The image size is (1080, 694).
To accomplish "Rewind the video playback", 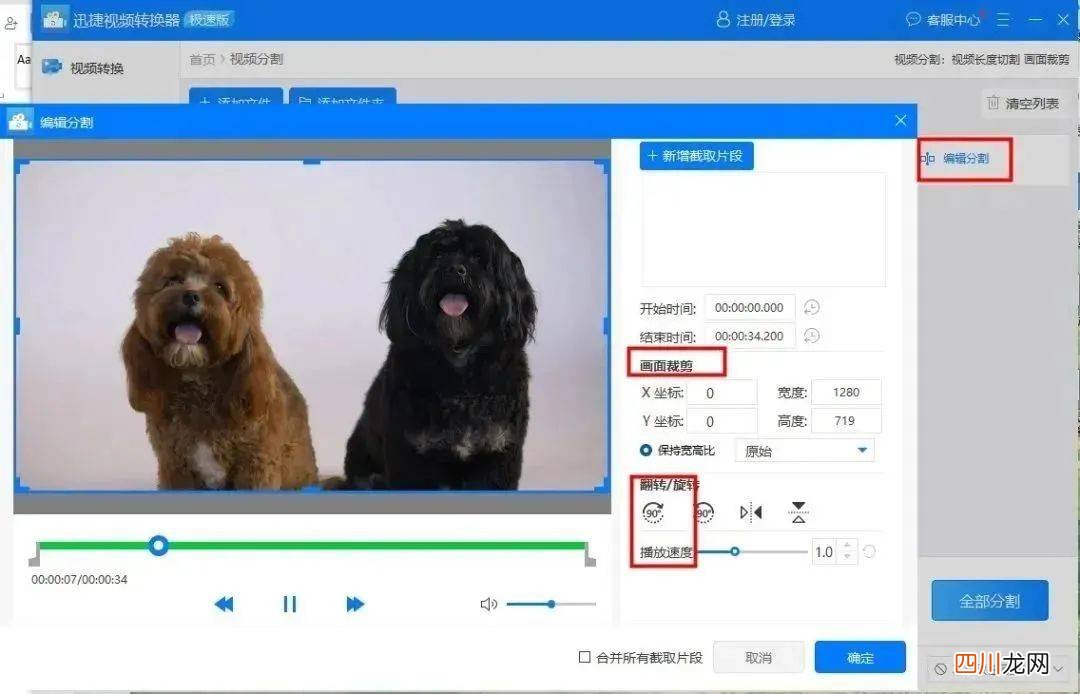I will click(x=224, y=604).
